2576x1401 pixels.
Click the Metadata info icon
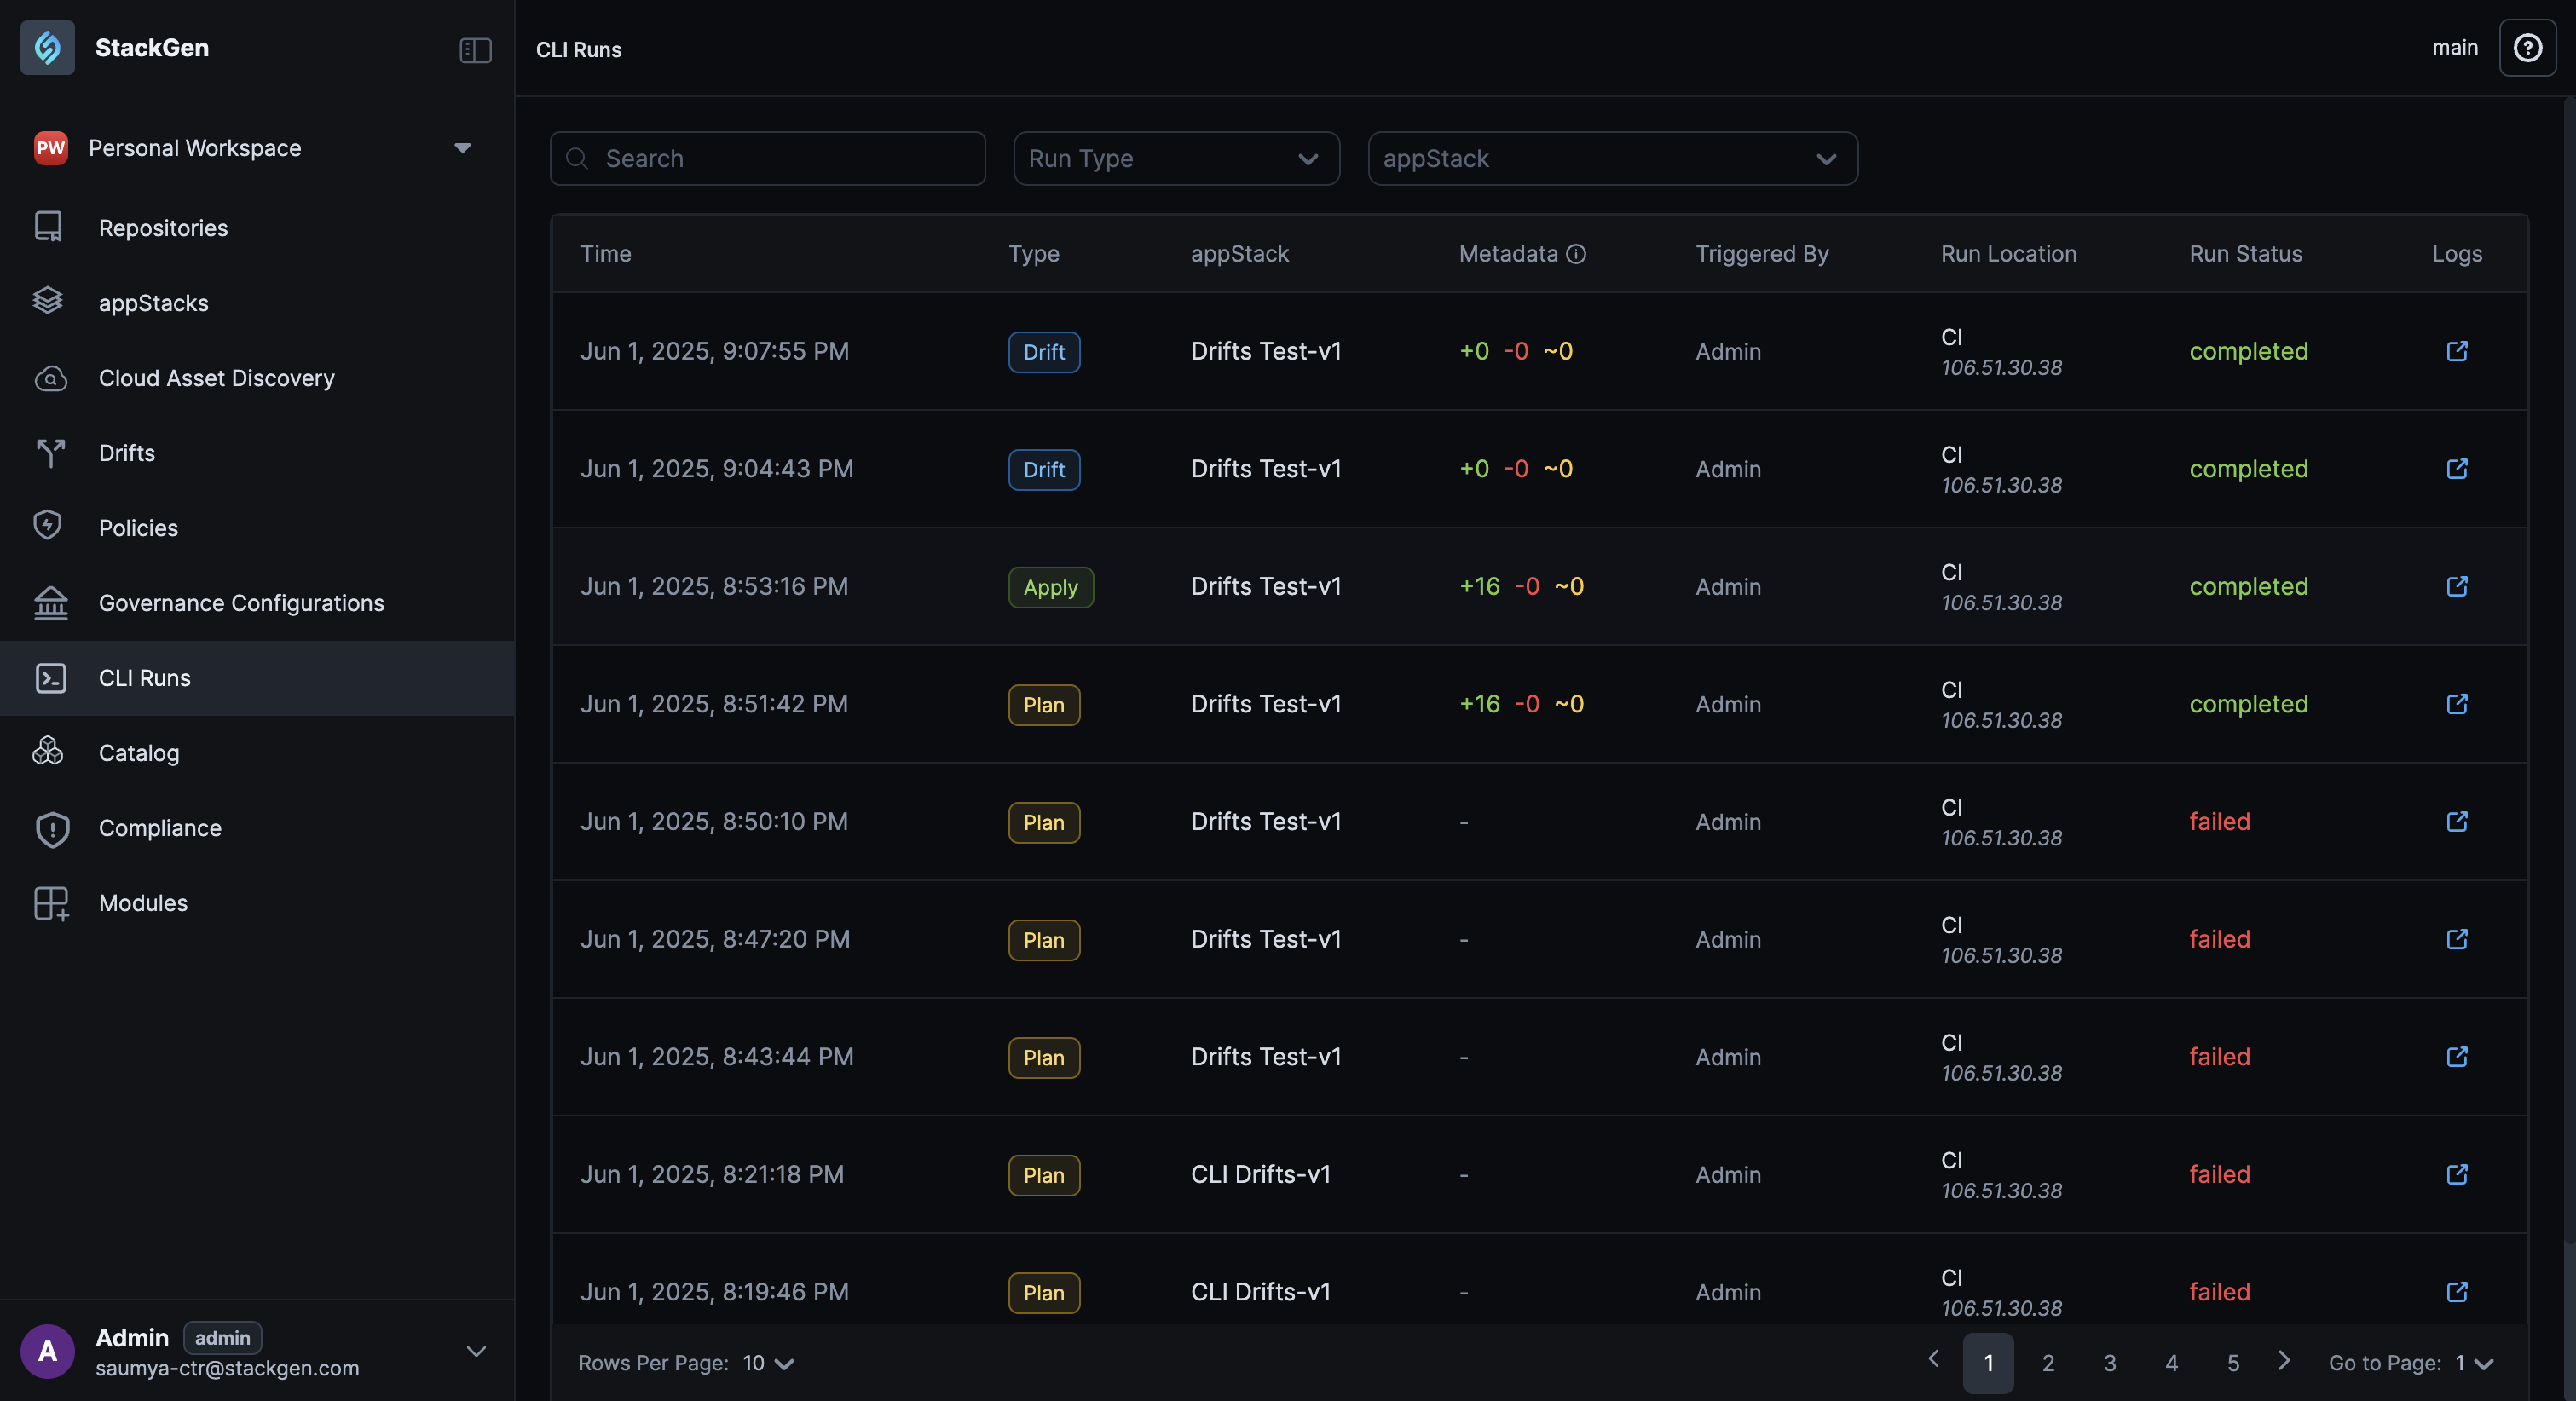tap(1576, 254)
